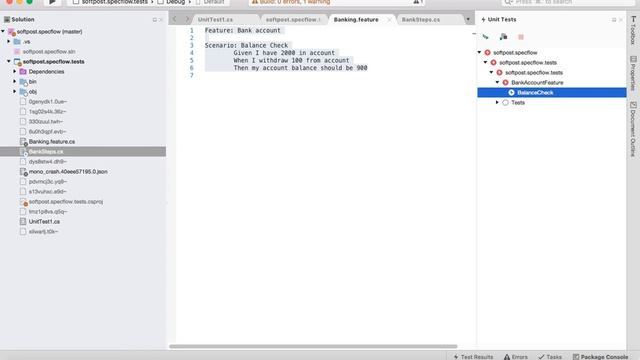Image resolution: width=640 pixels, height=360 pixels.
Task: Collapse the softpost.specflow.tests project node
Action: (9, 62)
